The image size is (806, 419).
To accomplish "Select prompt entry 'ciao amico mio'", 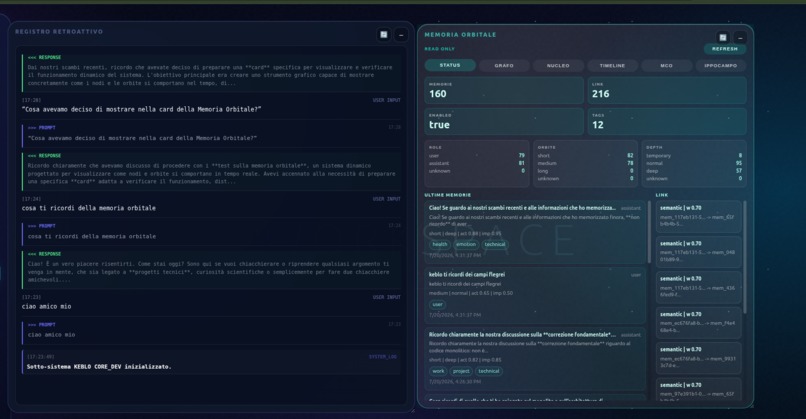I will [212, 332].
